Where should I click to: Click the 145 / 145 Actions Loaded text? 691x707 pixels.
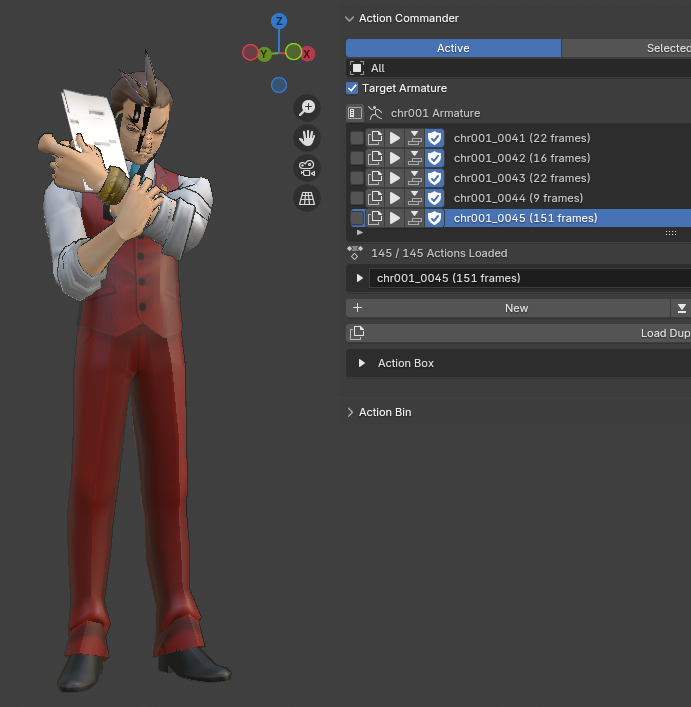click(439, 253)
